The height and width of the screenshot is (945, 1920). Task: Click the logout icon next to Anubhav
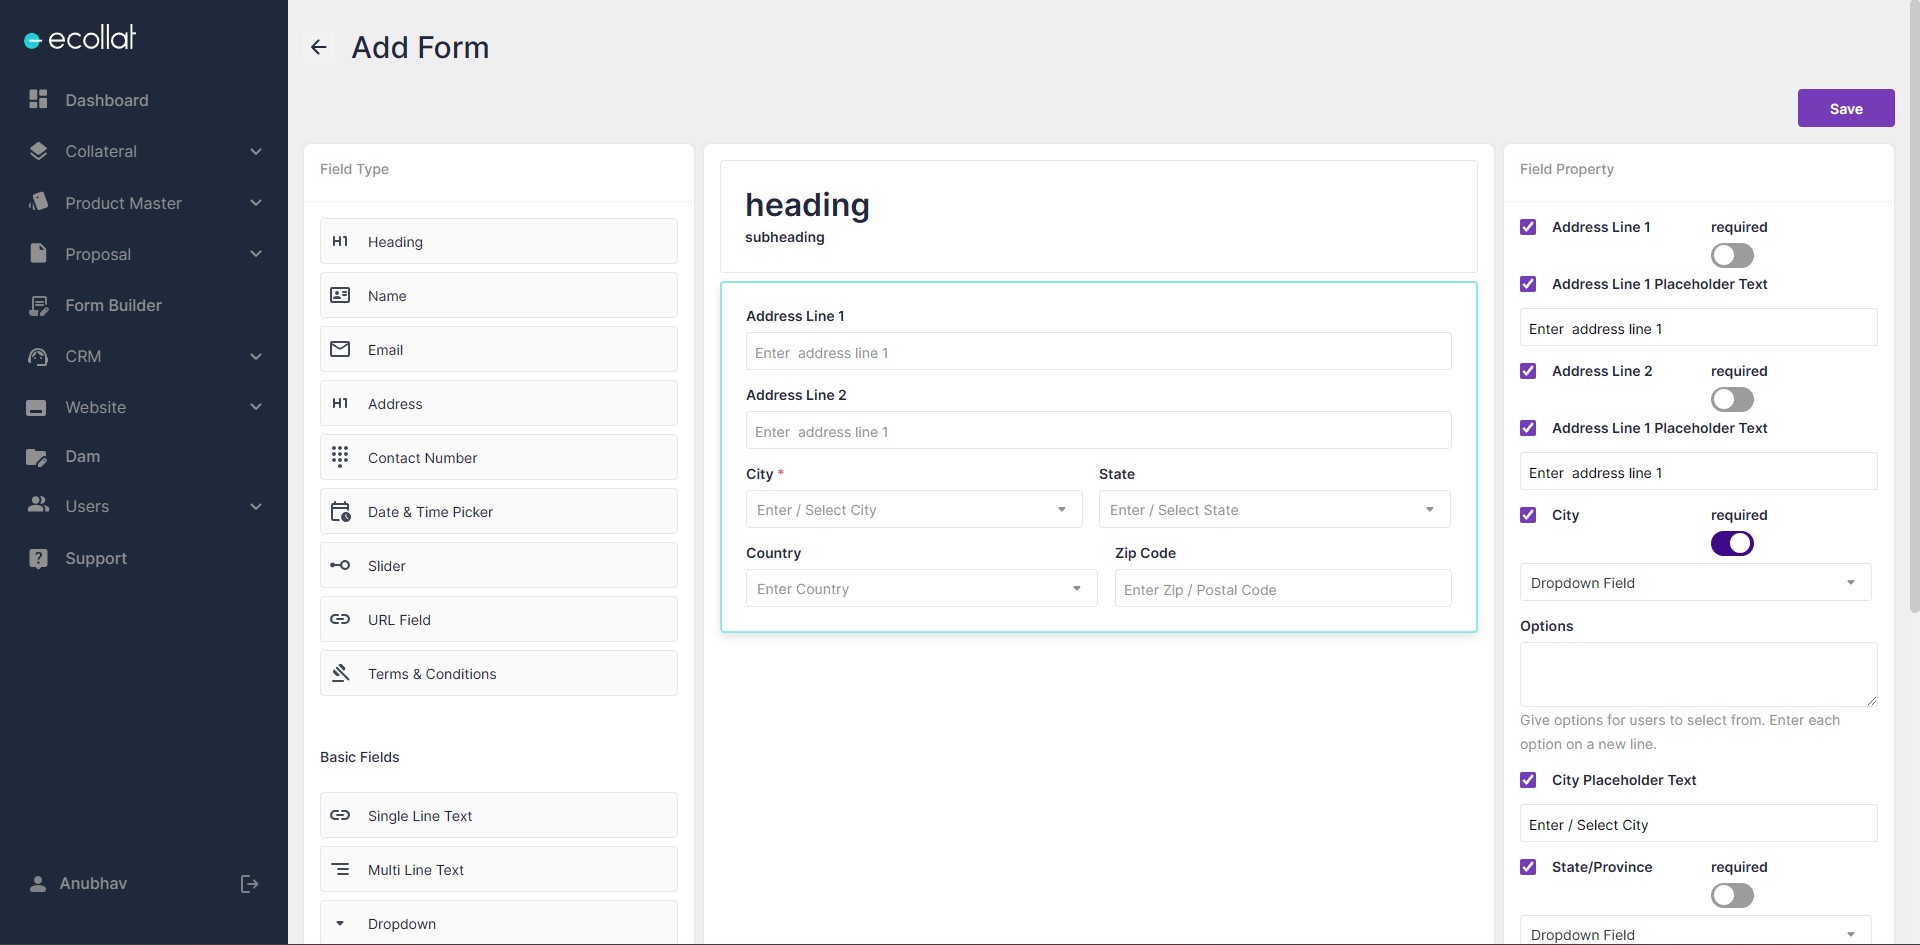coord(248,884)
